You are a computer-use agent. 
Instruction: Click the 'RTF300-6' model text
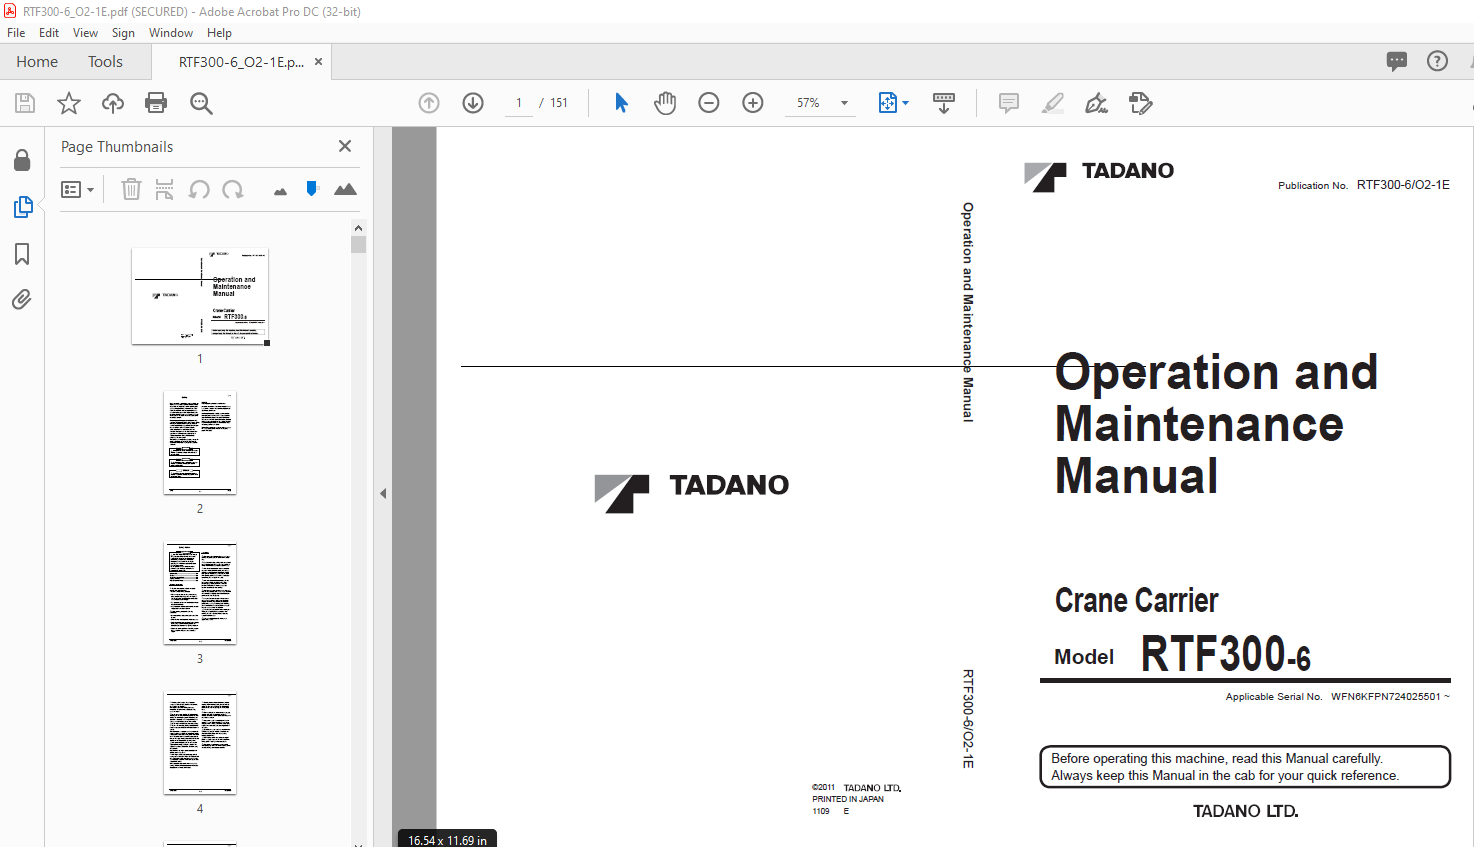pos(1225,654)
